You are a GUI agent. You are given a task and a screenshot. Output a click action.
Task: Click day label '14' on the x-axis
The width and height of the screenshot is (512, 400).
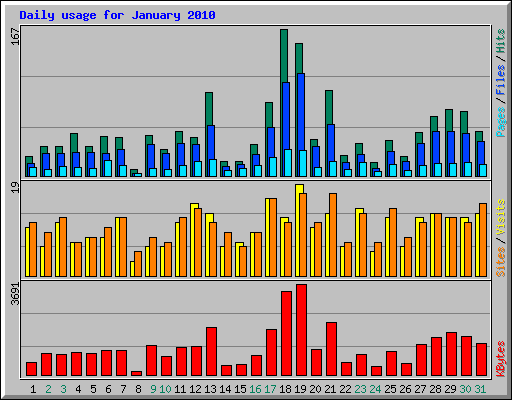pyautogui.click(x=225, y=389)
